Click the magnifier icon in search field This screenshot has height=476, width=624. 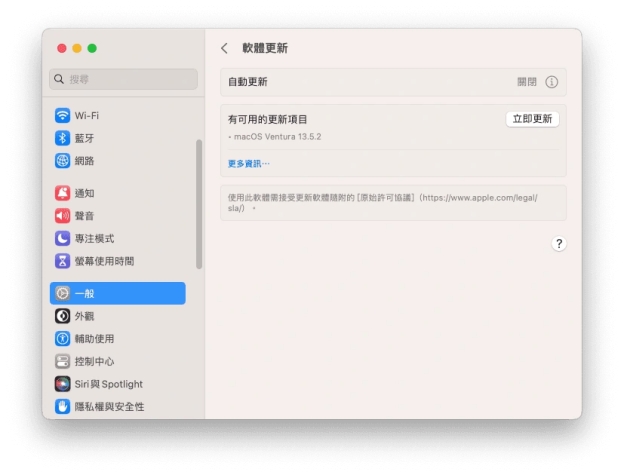point(59,79)
